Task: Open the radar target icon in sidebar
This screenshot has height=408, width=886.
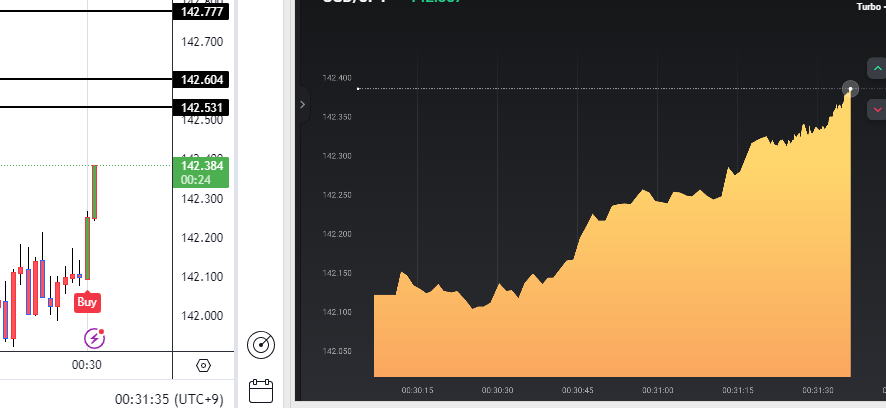Action: point(262,345)
